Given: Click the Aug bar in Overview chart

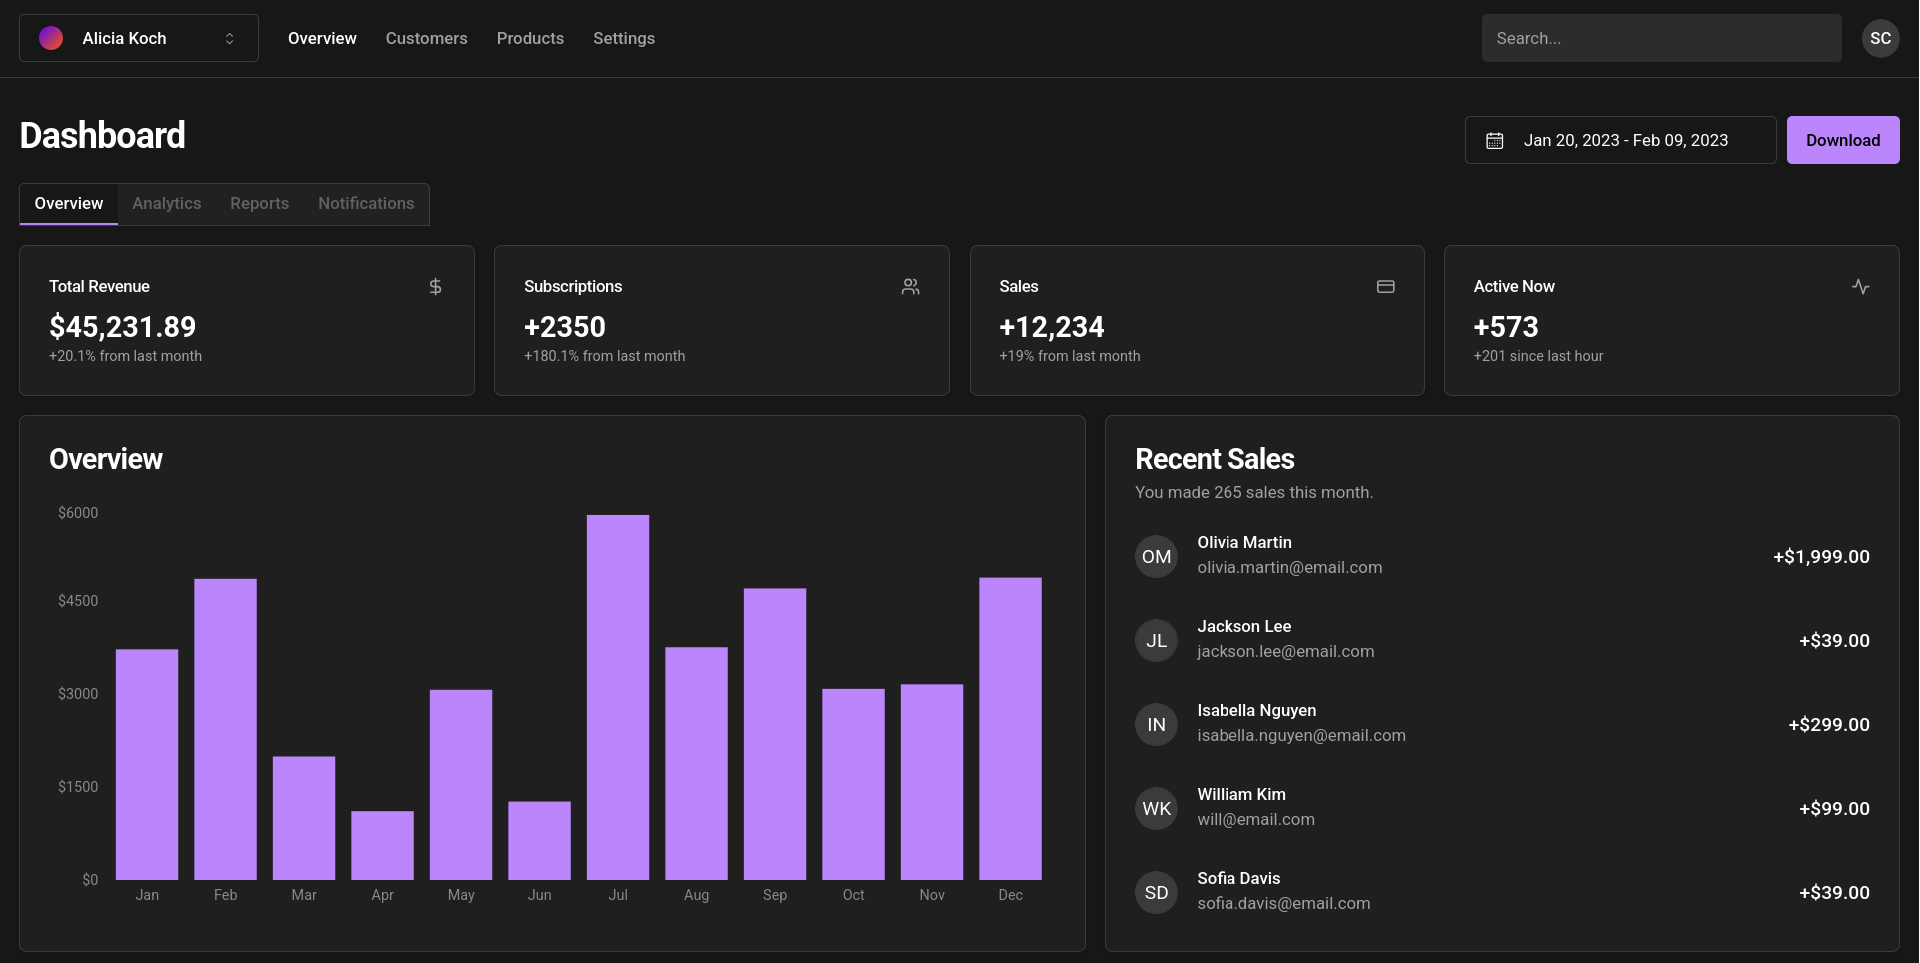Looking at the screenshot, I should (x=696, y=764).
